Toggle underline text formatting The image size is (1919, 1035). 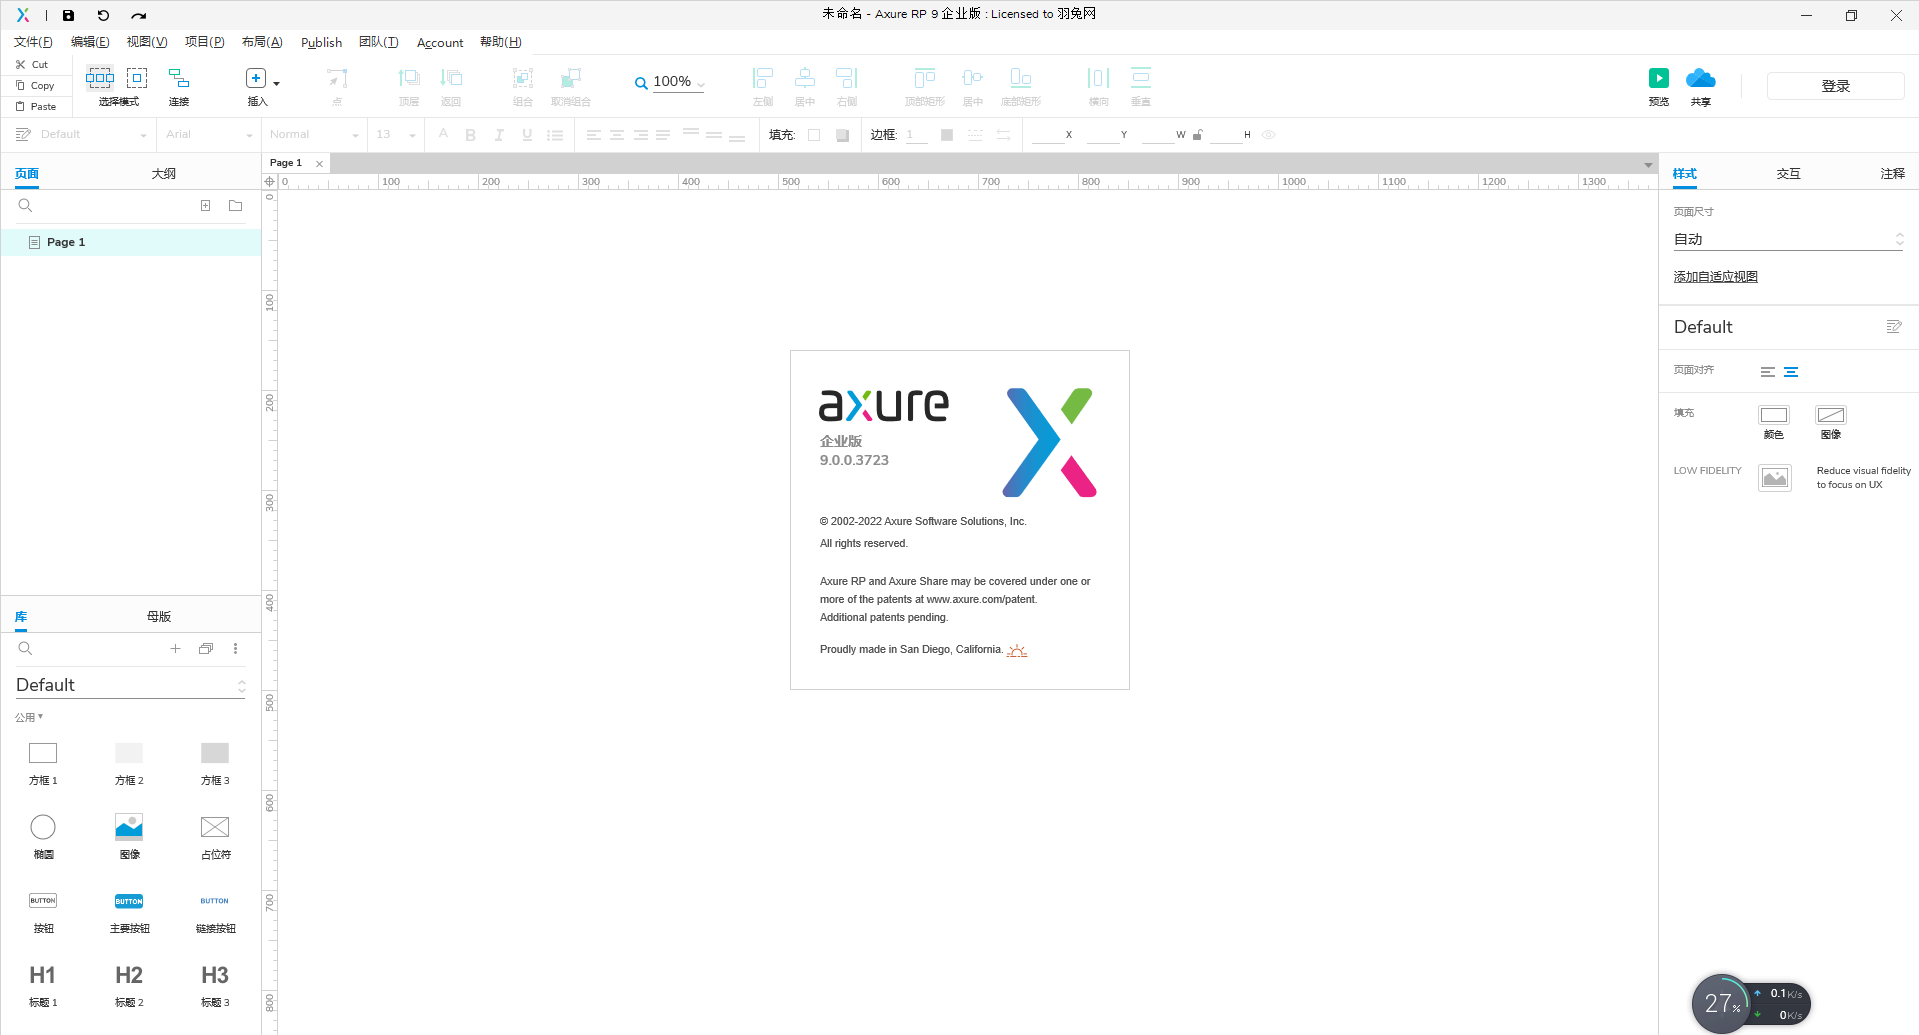pyautogui.click(x=526, y=134)
